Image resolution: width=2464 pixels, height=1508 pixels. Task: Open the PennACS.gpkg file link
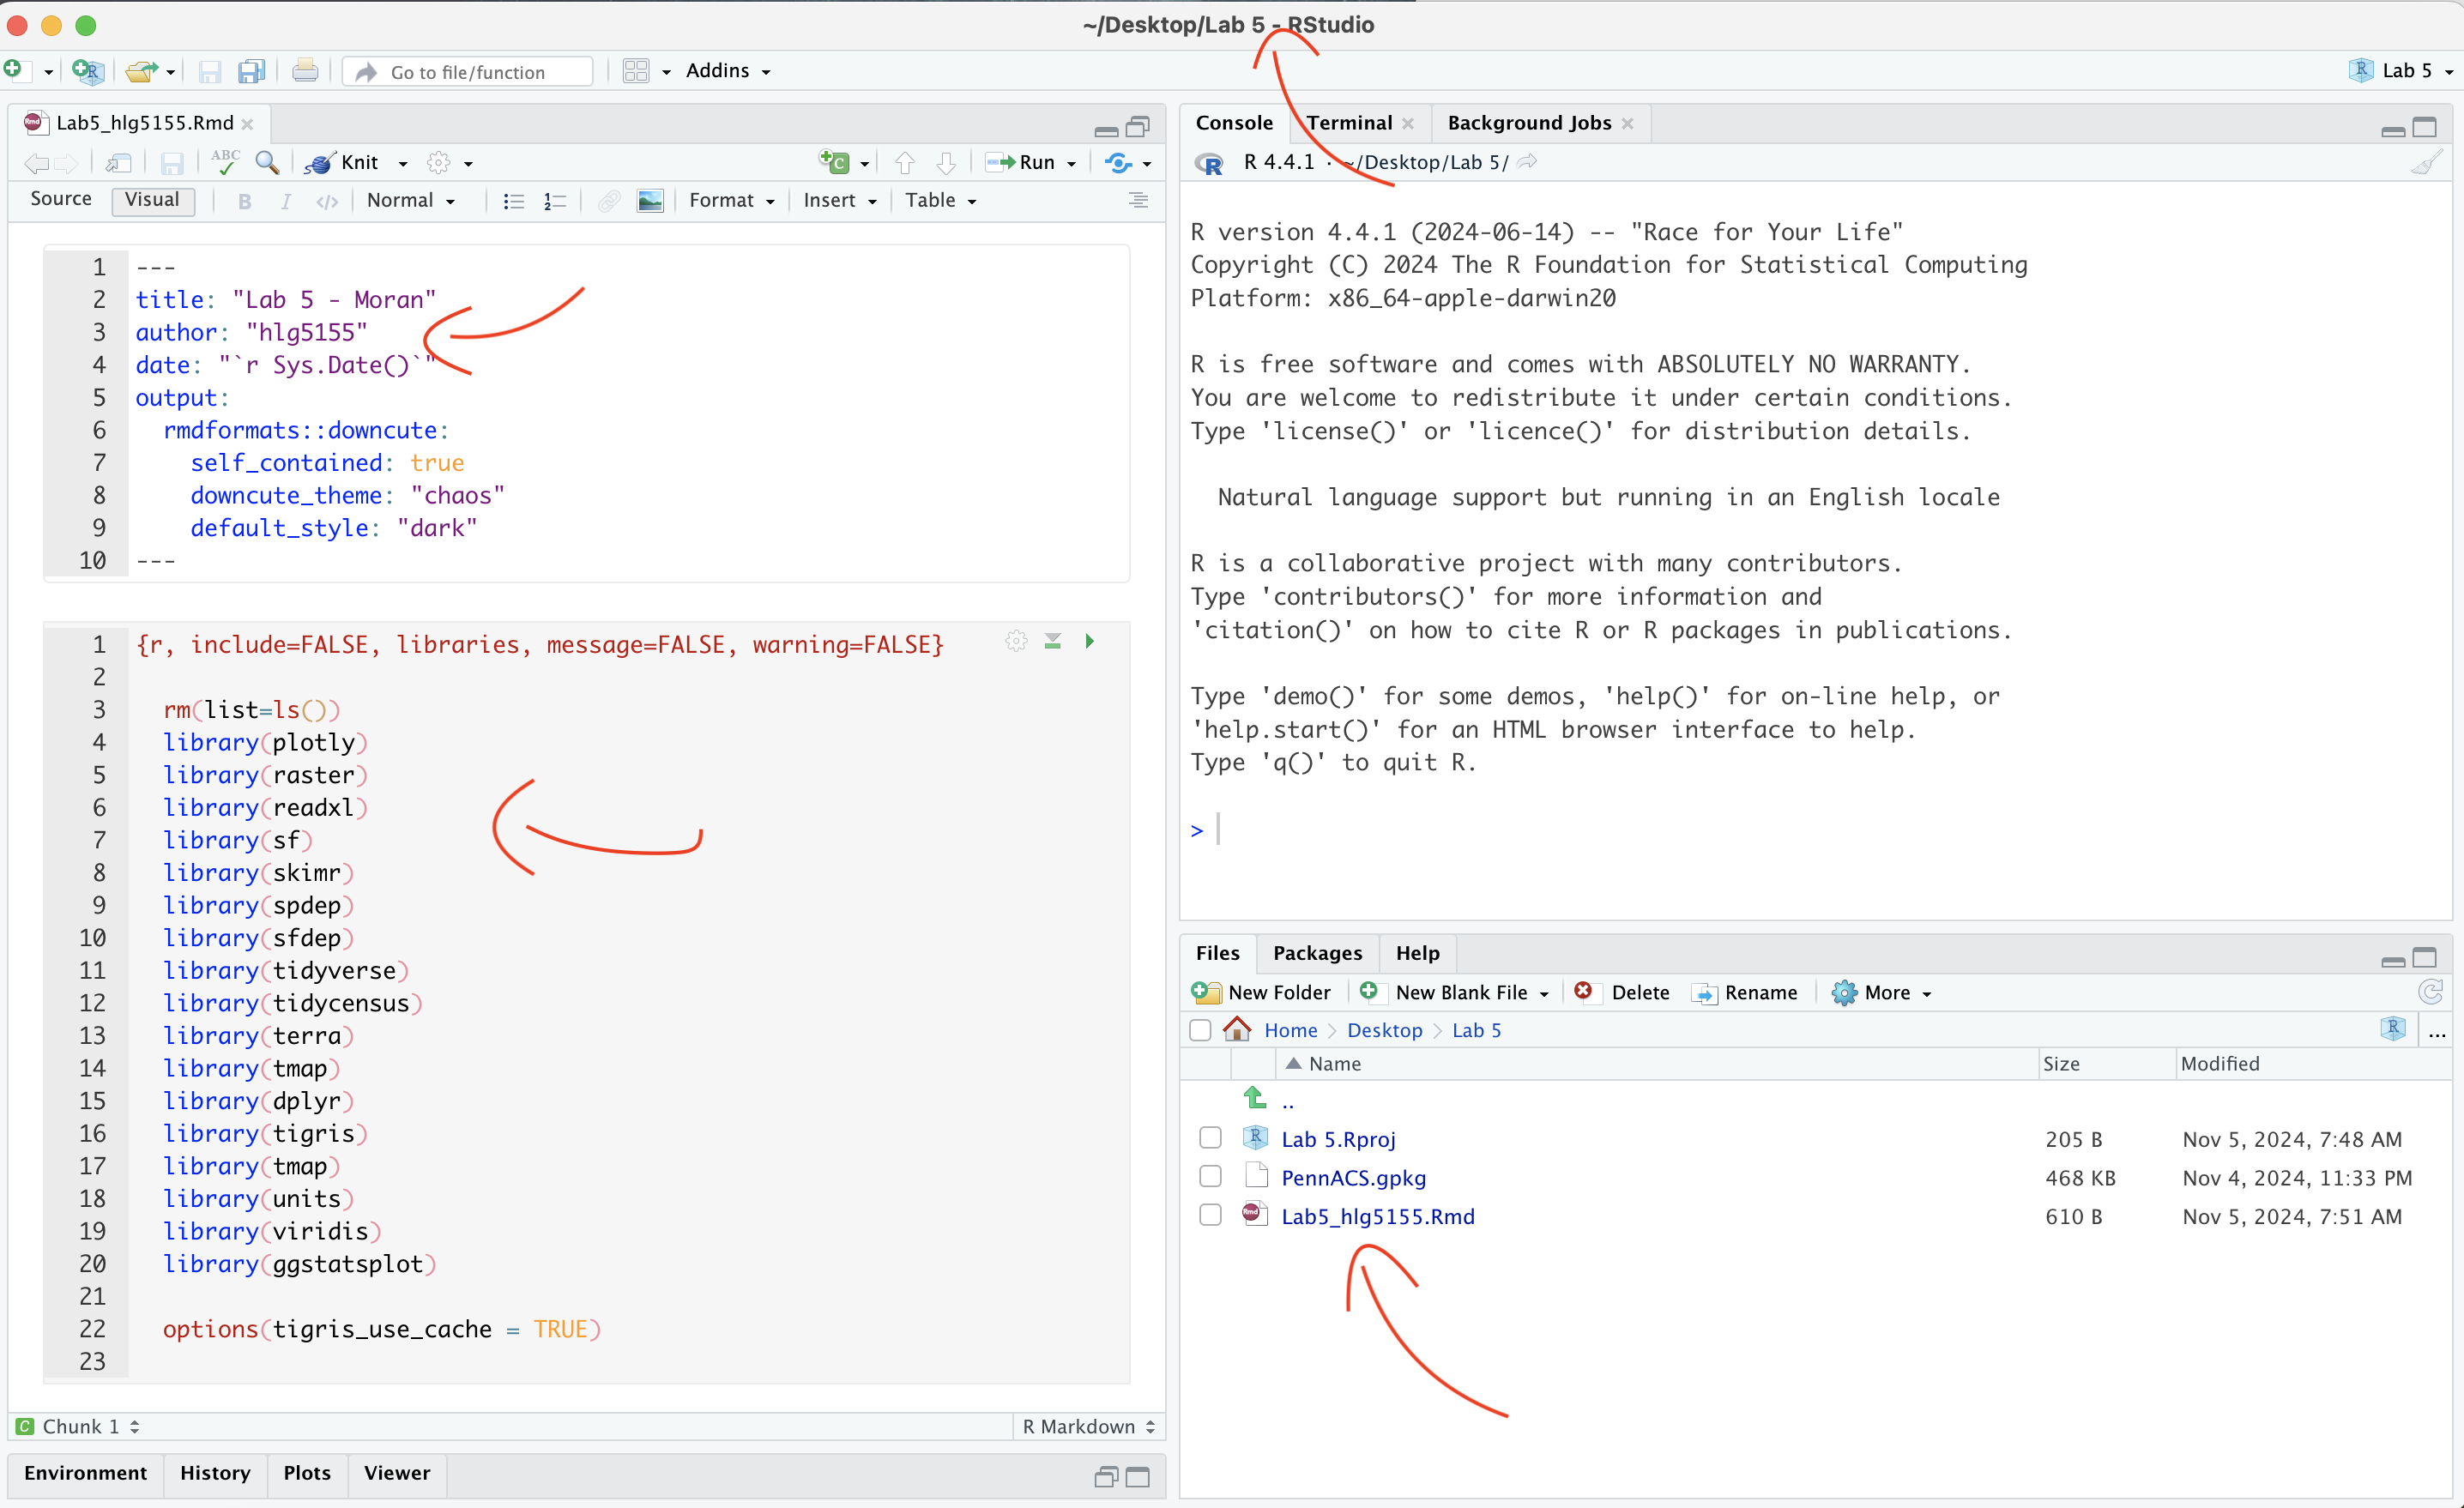pyautogui.click(x=1353, y=1178)
